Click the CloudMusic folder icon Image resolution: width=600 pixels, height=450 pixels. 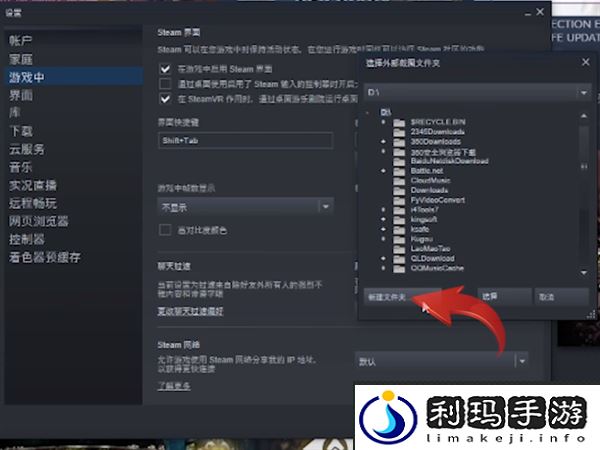[x=399, y=181]
